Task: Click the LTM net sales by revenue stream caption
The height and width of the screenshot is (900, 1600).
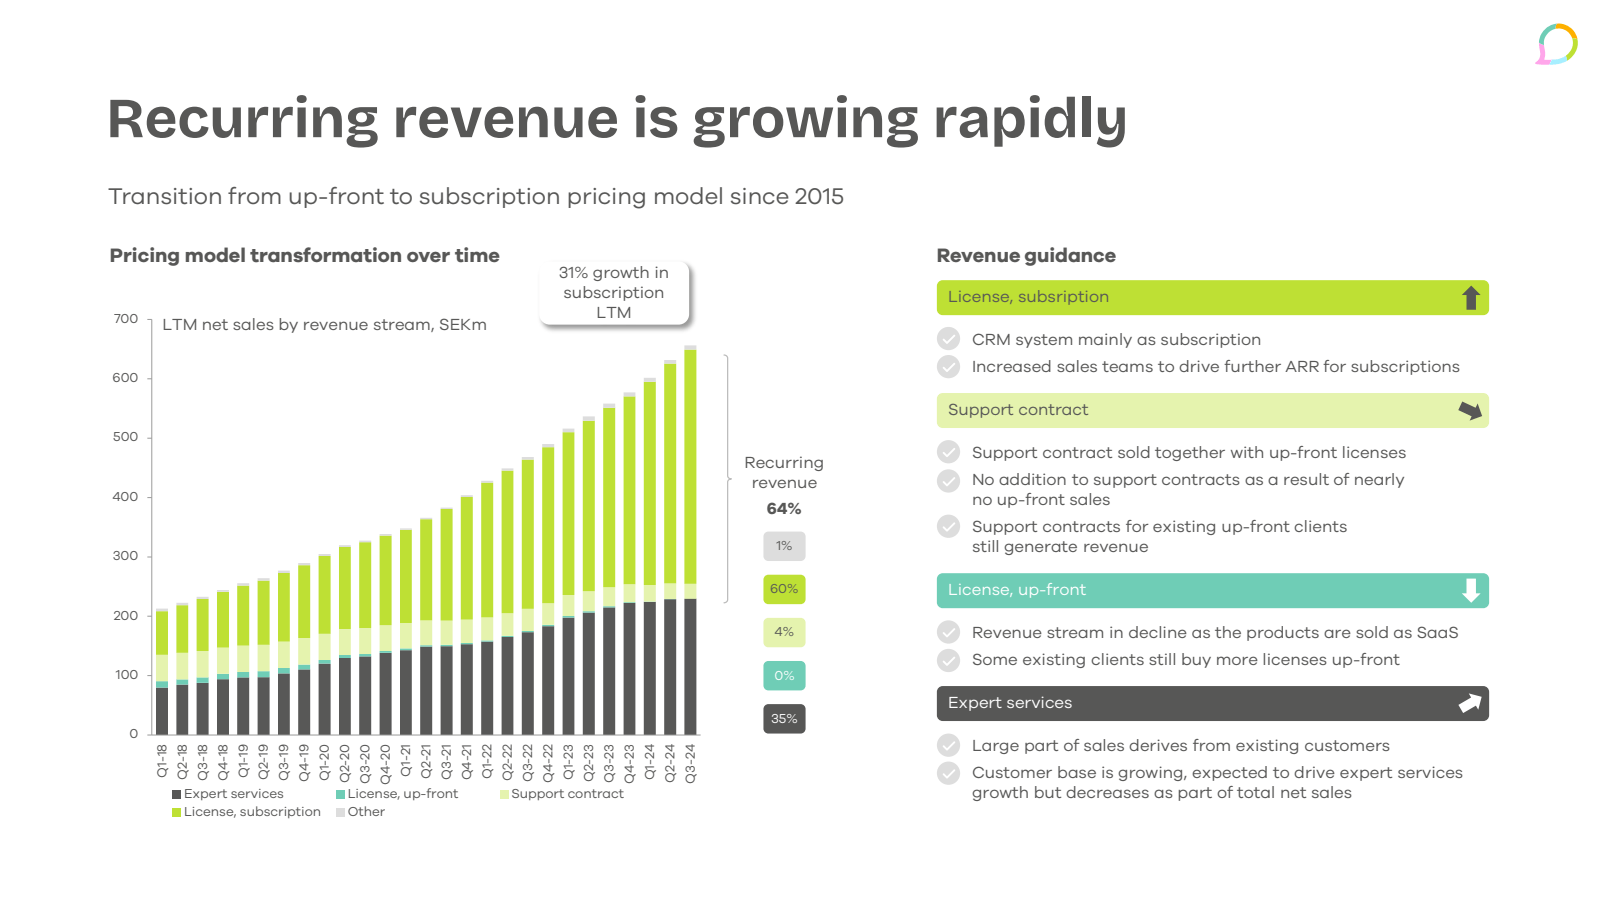Action: click(x=324, y=325)
